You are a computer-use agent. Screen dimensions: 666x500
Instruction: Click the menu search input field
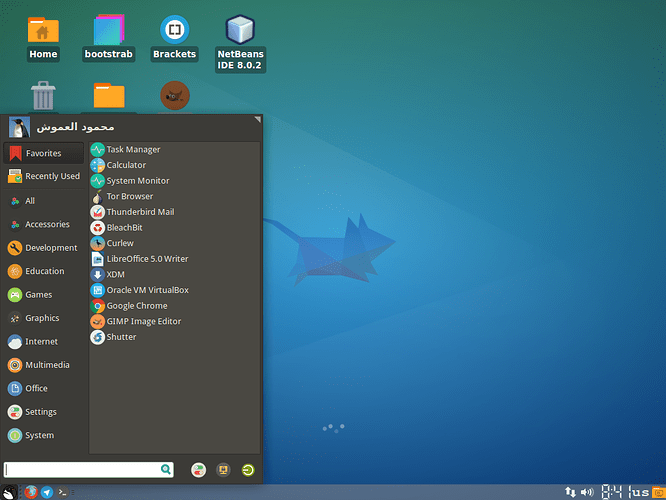(x=88, y=470)
